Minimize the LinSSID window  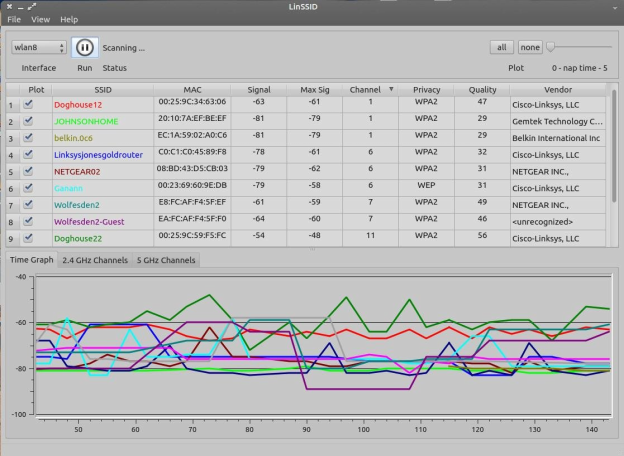21,6
